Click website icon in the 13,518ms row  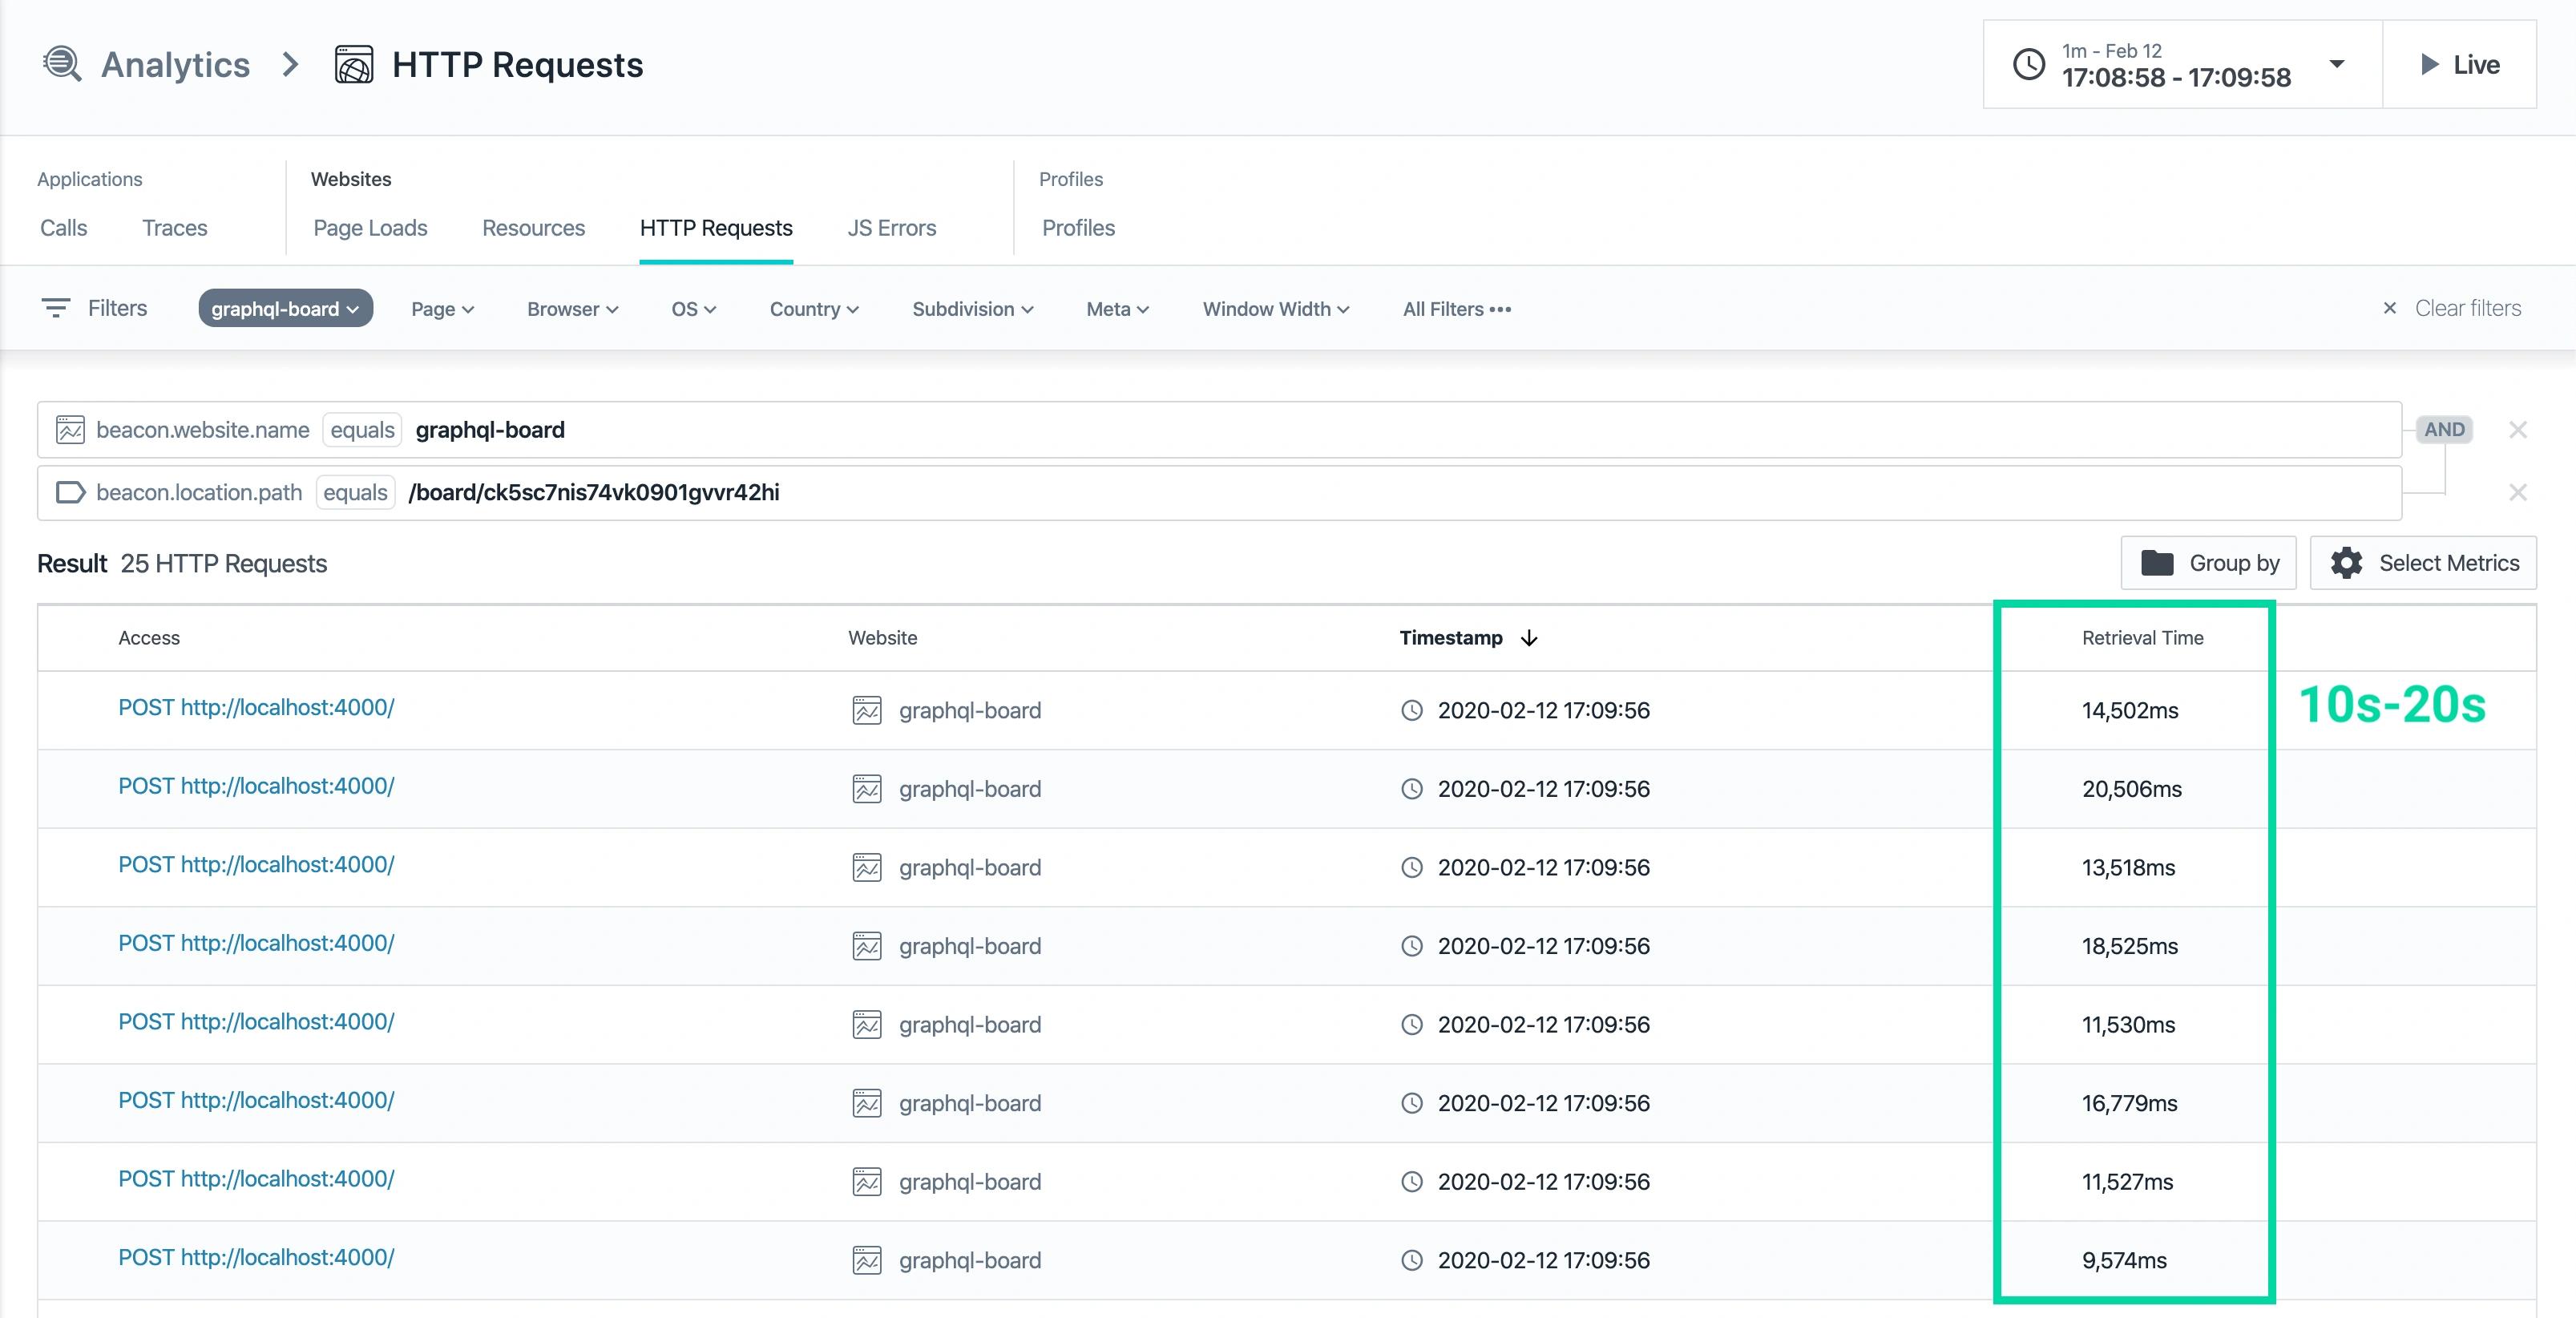pos(867,868)
